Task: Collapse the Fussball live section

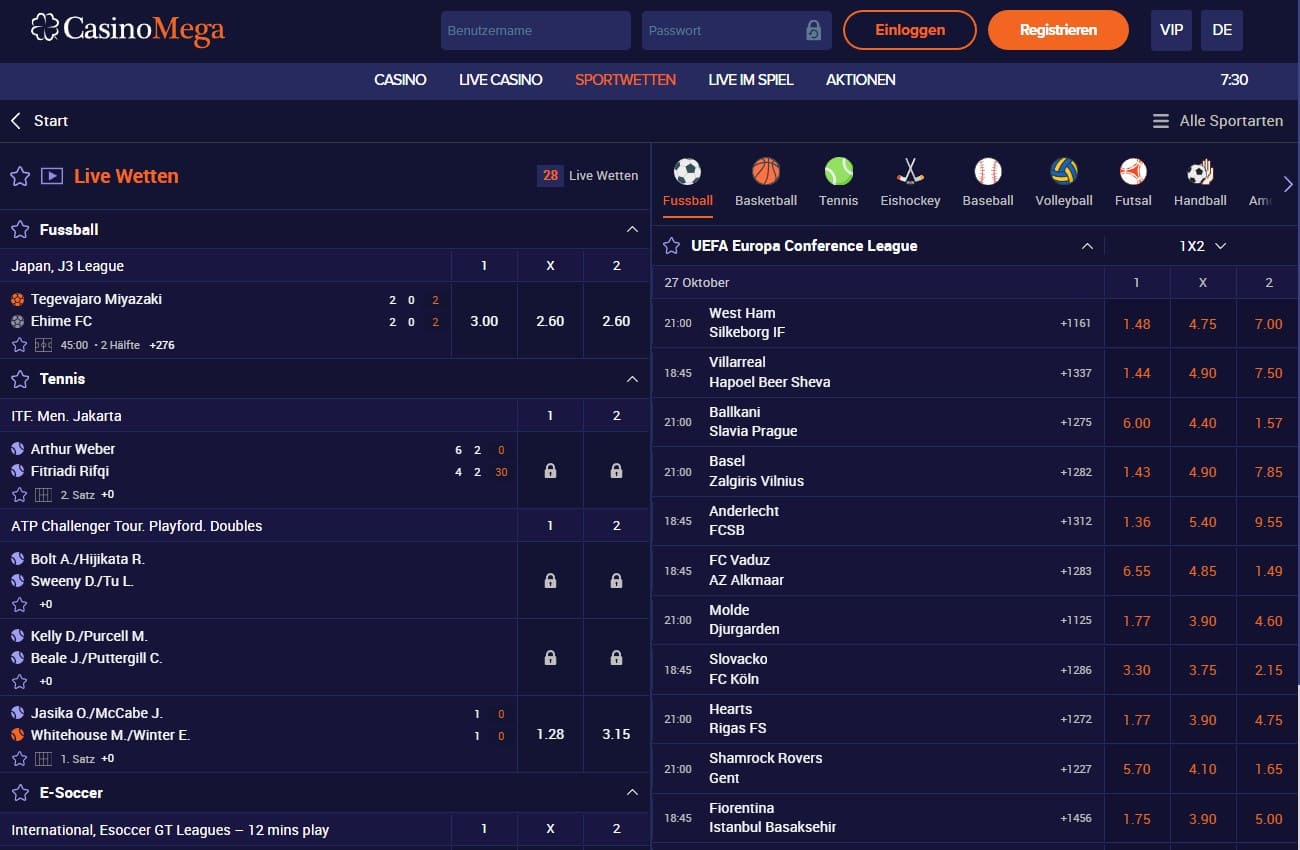Action: (x=632, y=229)
